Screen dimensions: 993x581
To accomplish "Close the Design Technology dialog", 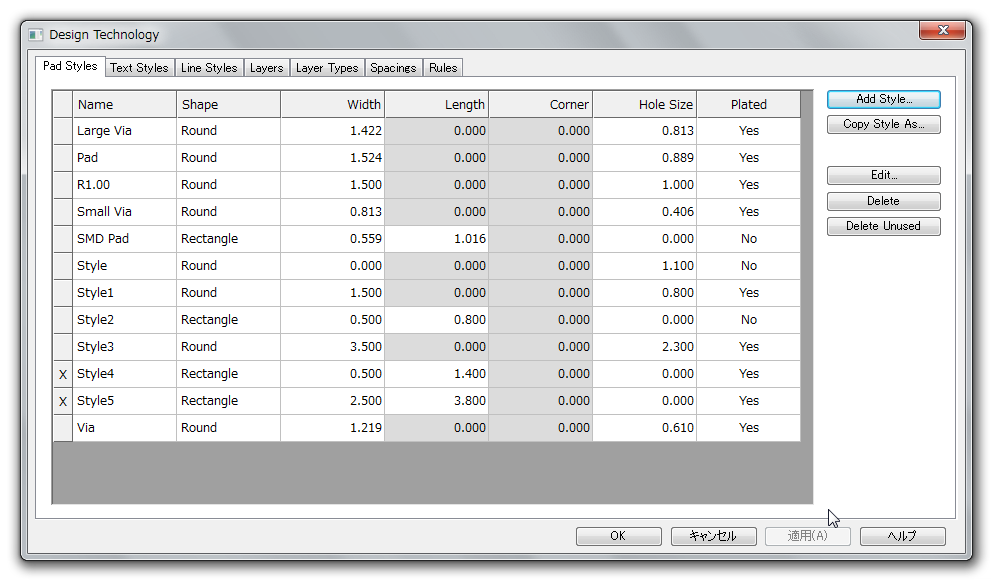I will pos(942,31).
